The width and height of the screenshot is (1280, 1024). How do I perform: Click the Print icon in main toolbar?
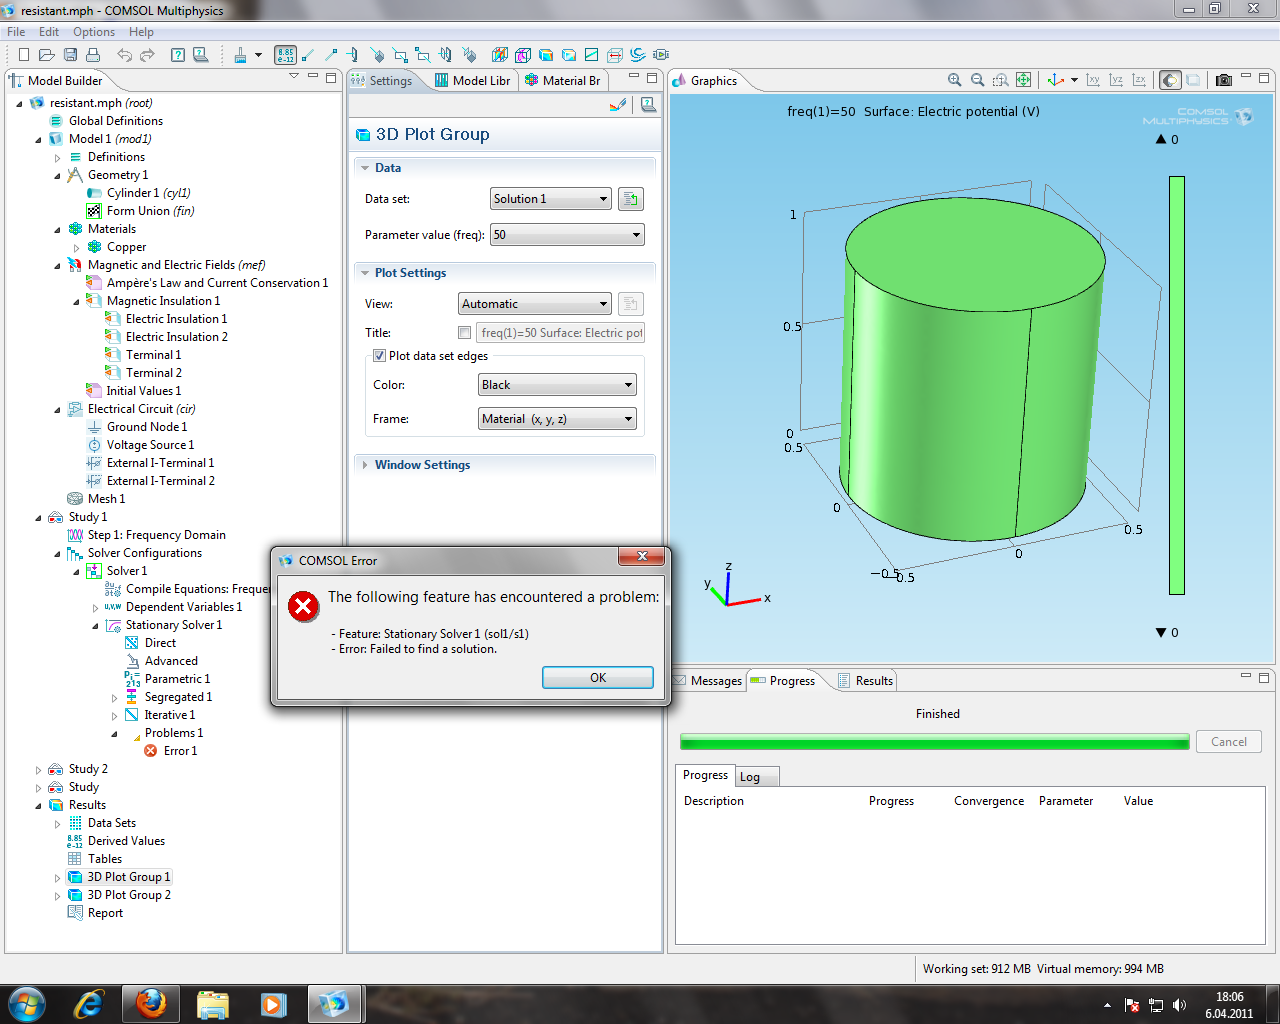click(x=93, y=55)
